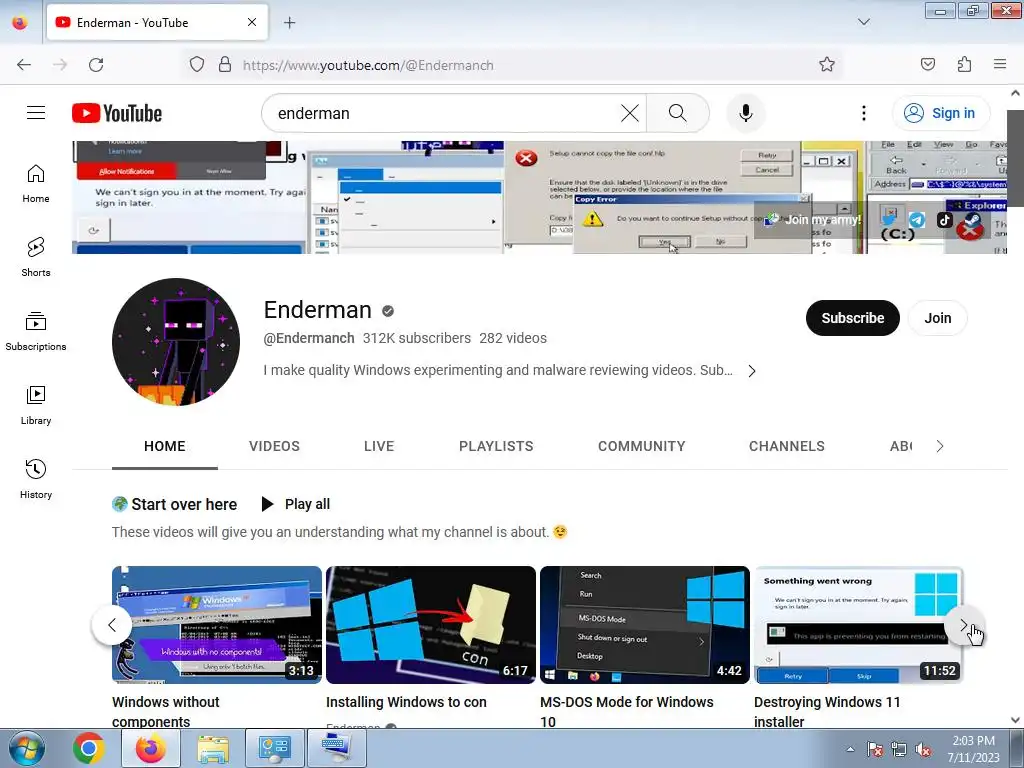The width and height of the screenshot is (1024, 768).
Task: Start voice search with microphone icon
Action: click(746, 113)
